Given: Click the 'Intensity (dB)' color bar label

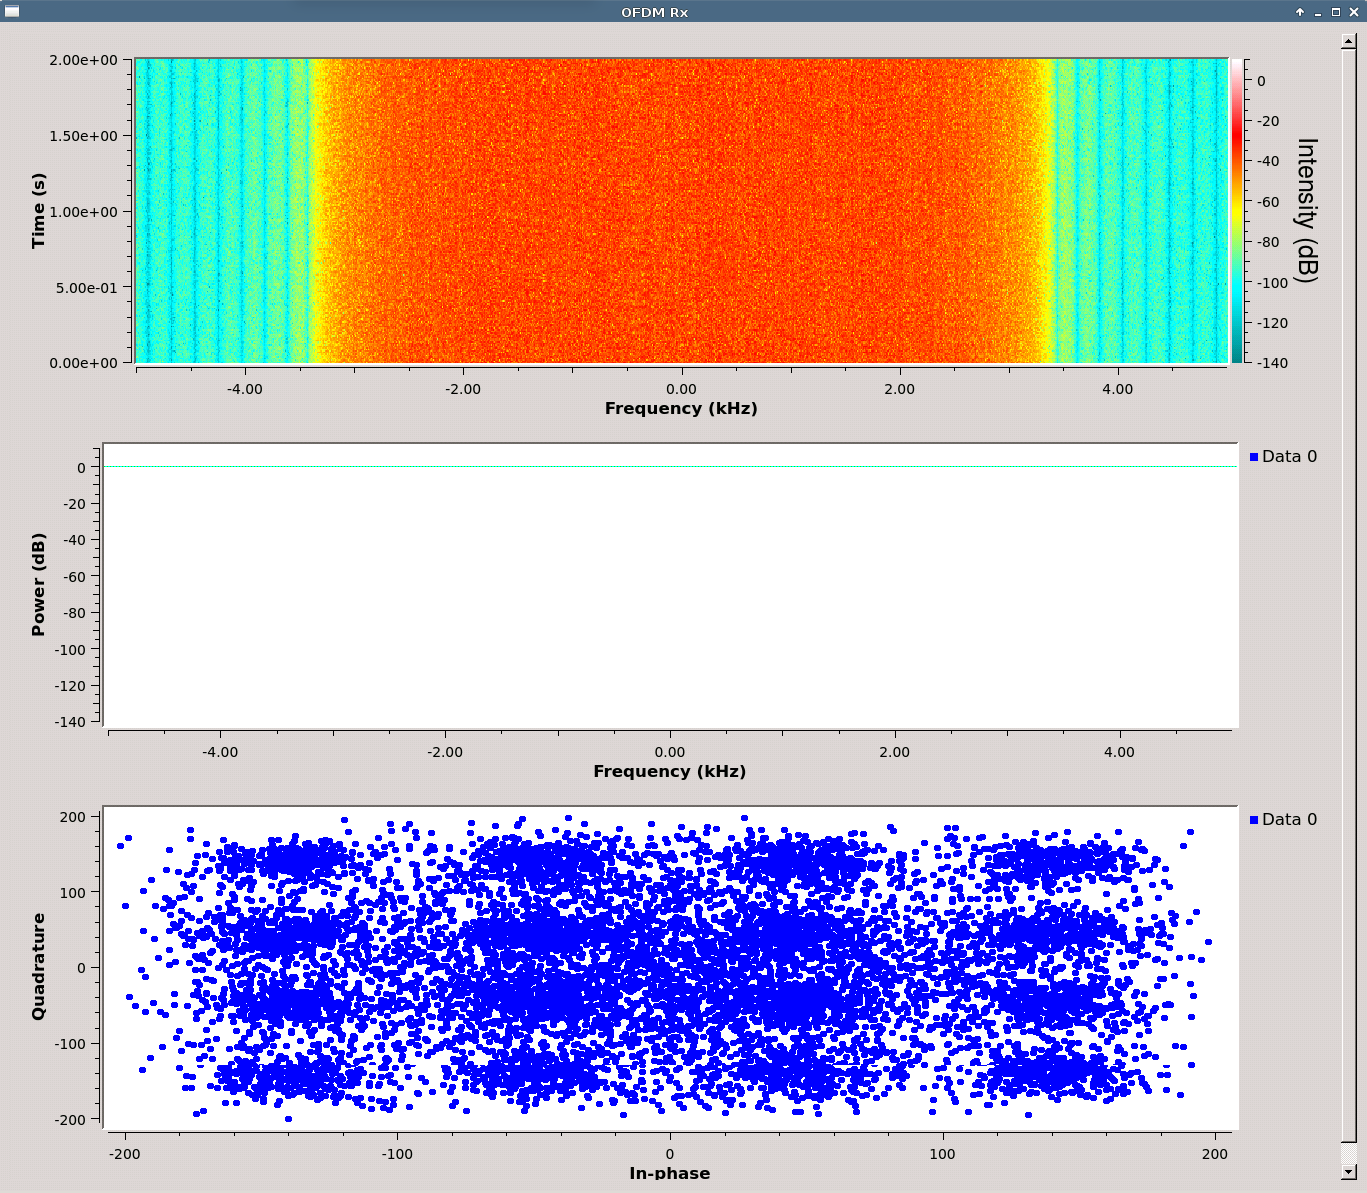Looking at the screenshot, I should 1306,211.
